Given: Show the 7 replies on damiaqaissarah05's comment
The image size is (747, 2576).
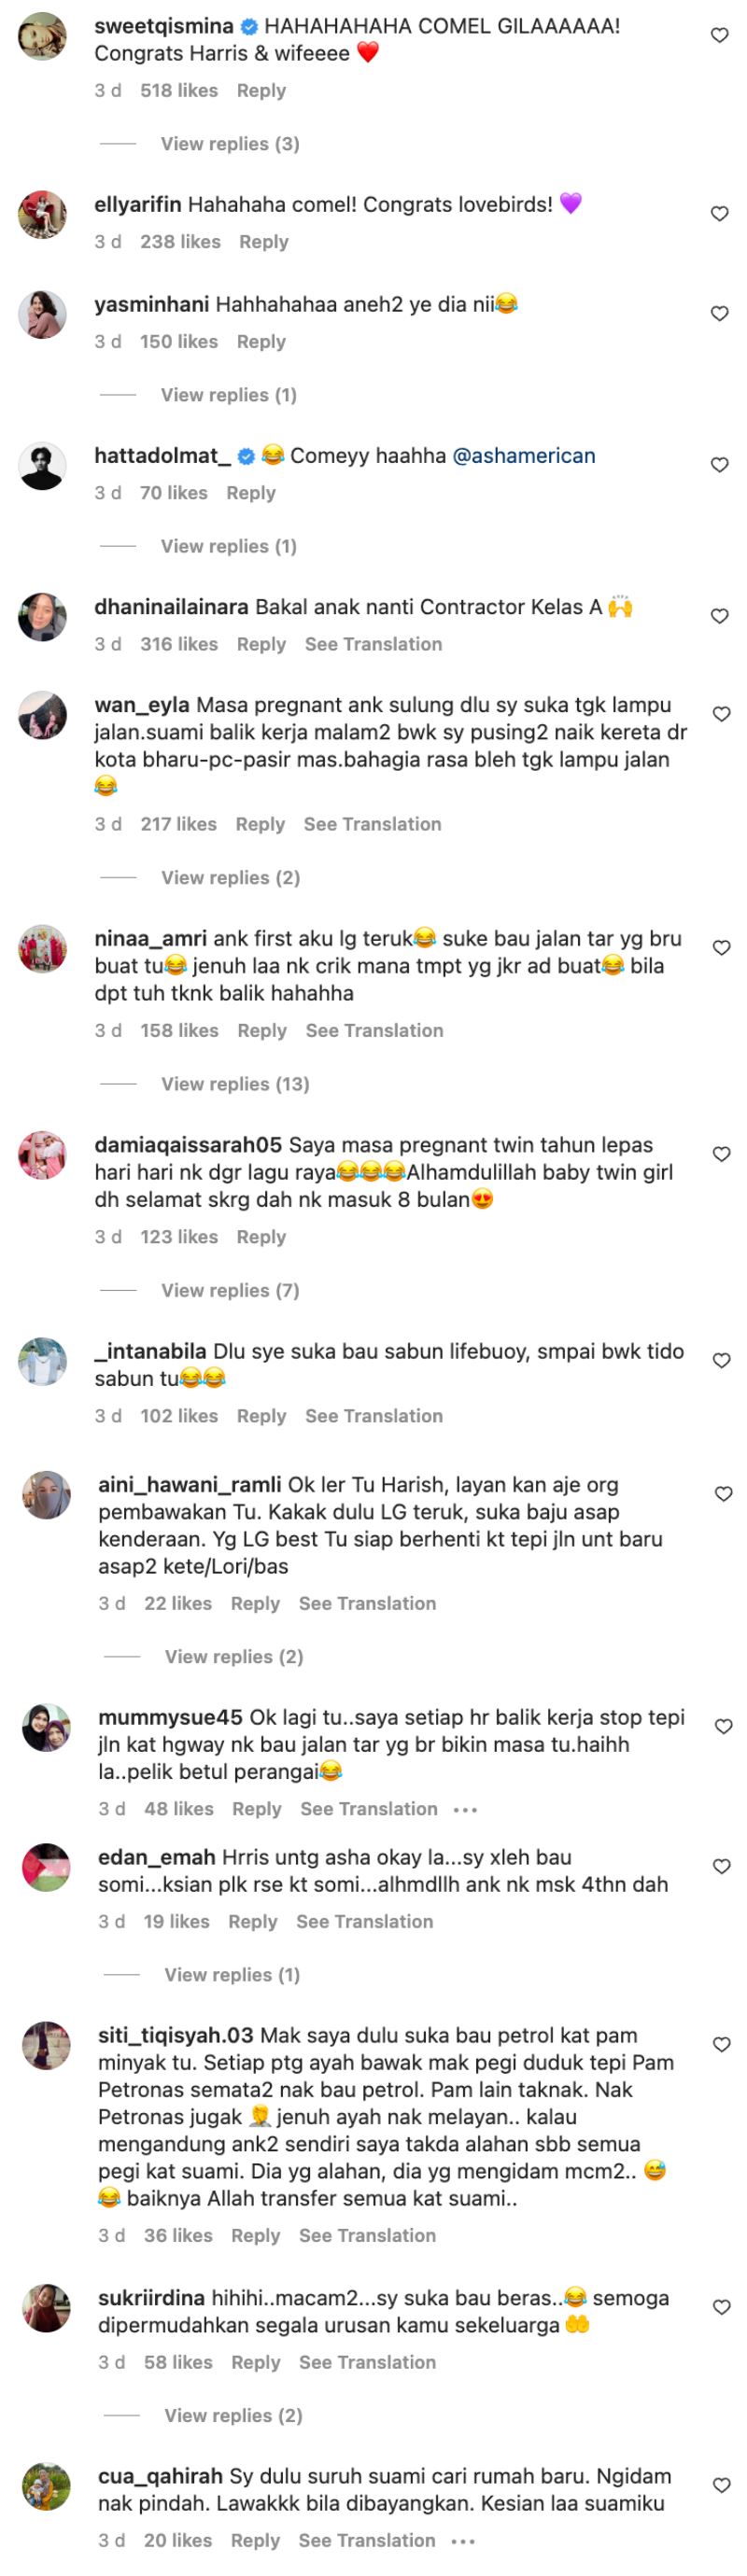Looking at the screenshot, I should 232,1290.
